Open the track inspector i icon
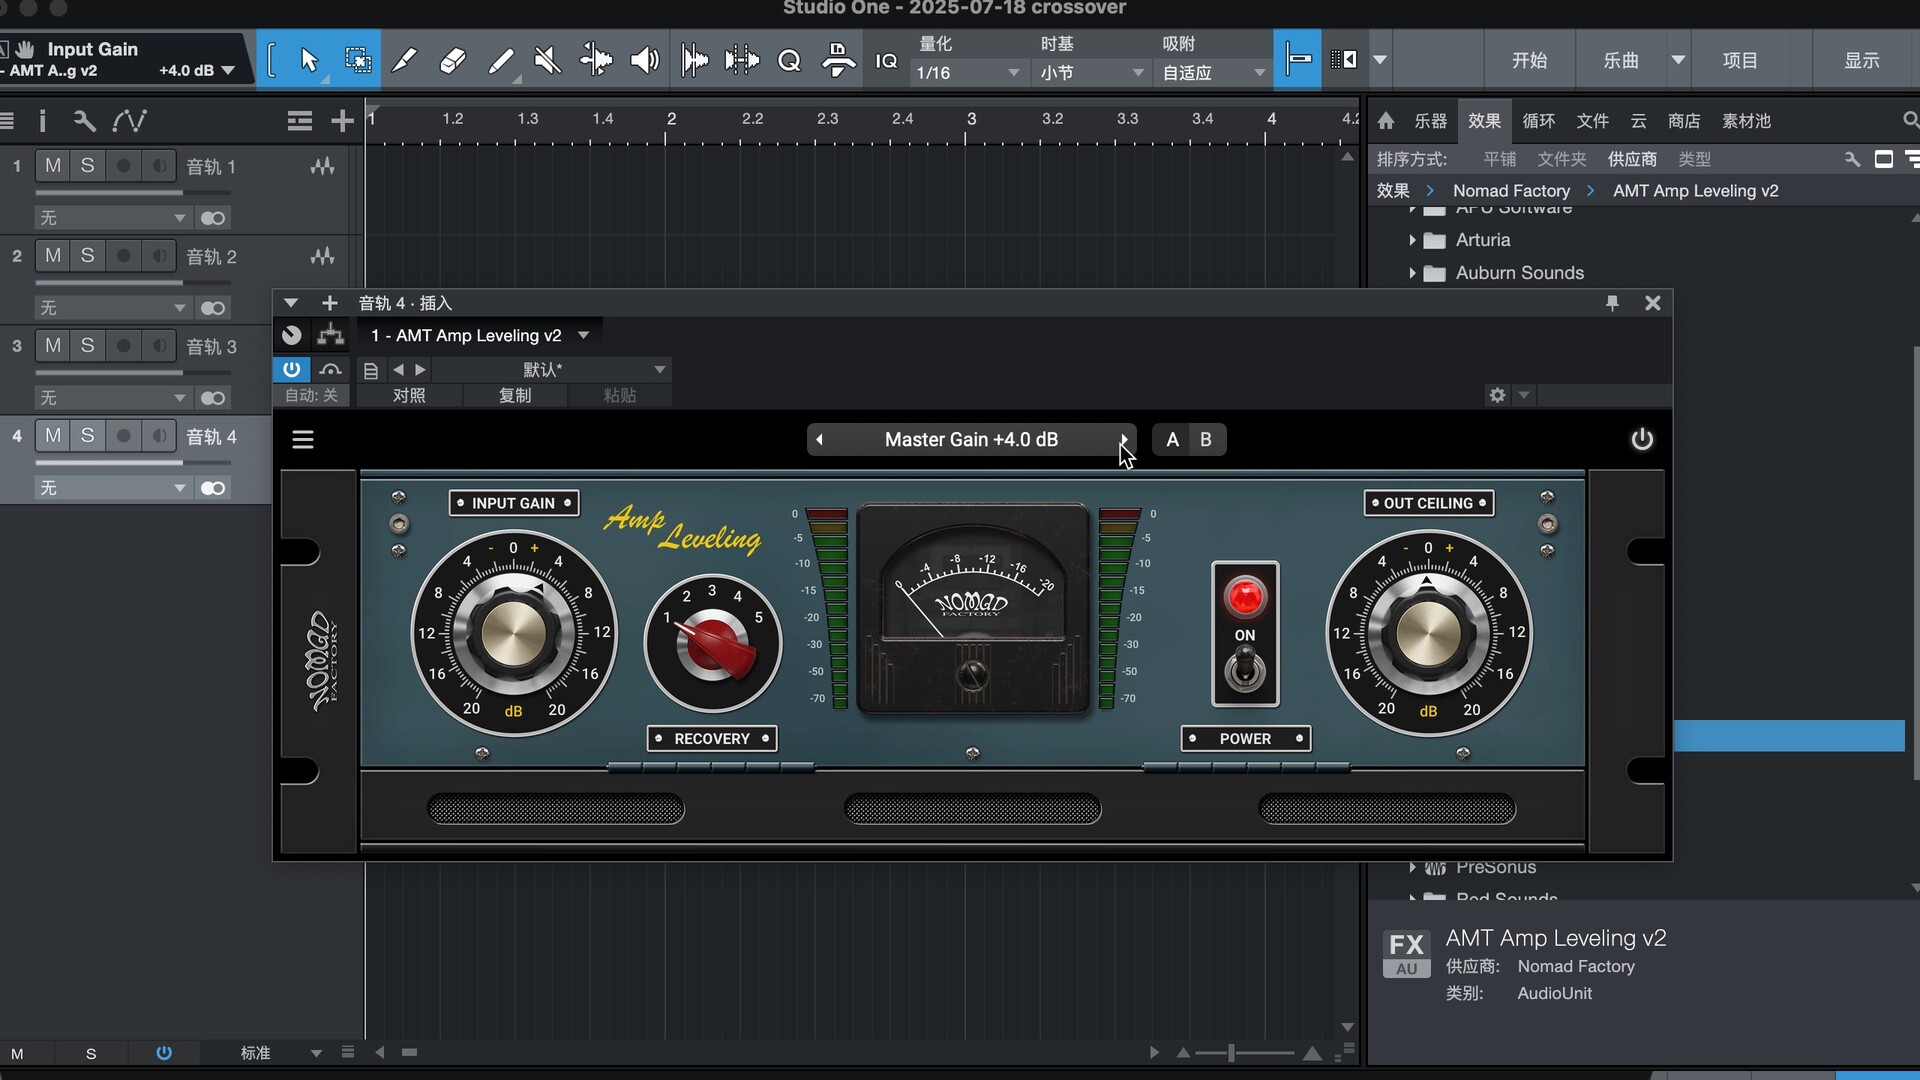Screen dimensions: 1920x1080 42,121
